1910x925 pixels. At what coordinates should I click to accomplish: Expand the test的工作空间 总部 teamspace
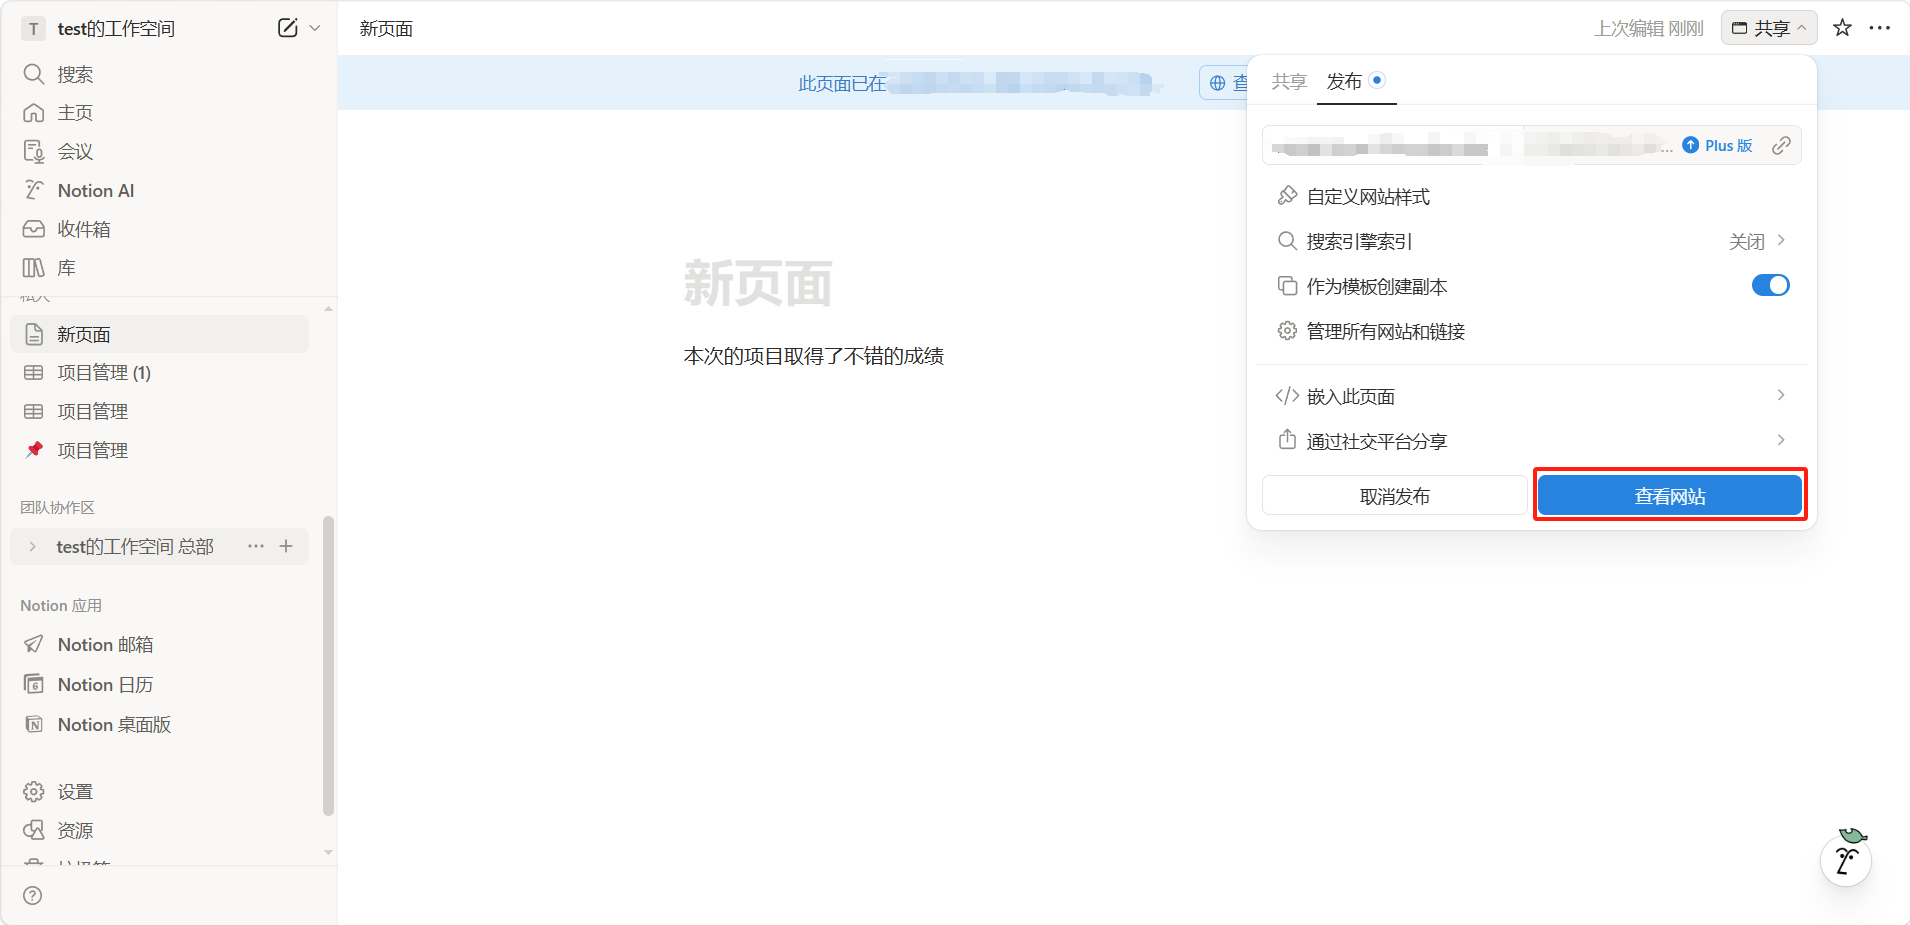point(33,547)
